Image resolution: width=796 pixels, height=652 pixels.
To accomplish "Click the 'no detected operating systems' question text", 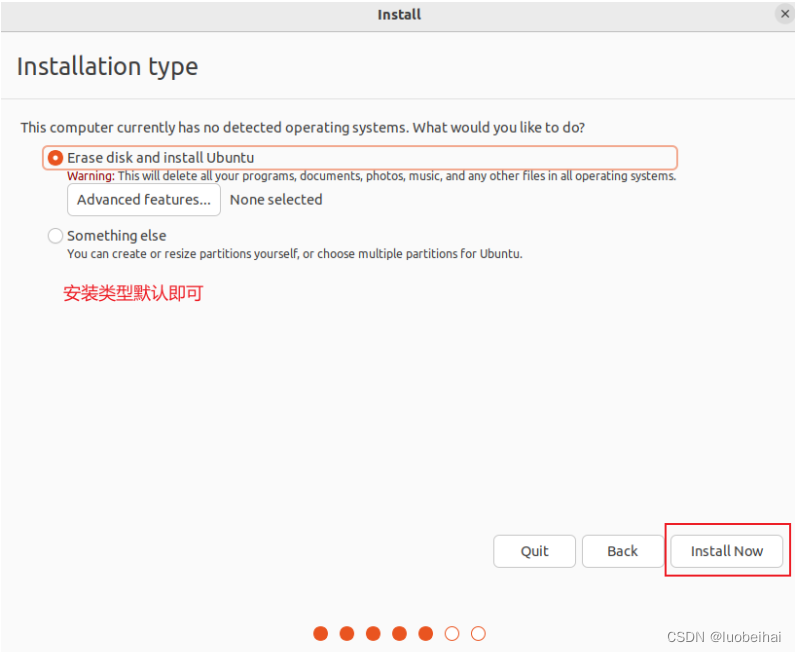I will tap(303, 127).
